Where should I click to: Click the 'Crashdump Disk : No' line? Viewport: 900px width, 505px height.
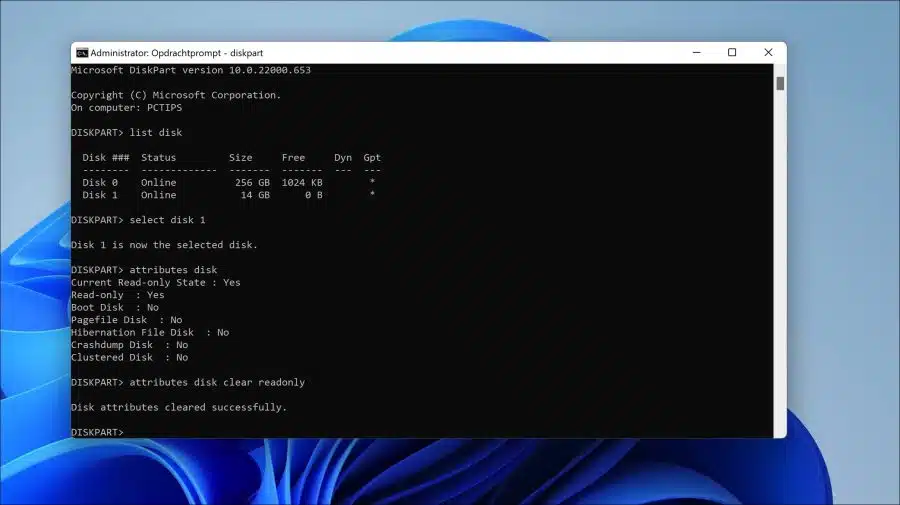pos(130,345)
